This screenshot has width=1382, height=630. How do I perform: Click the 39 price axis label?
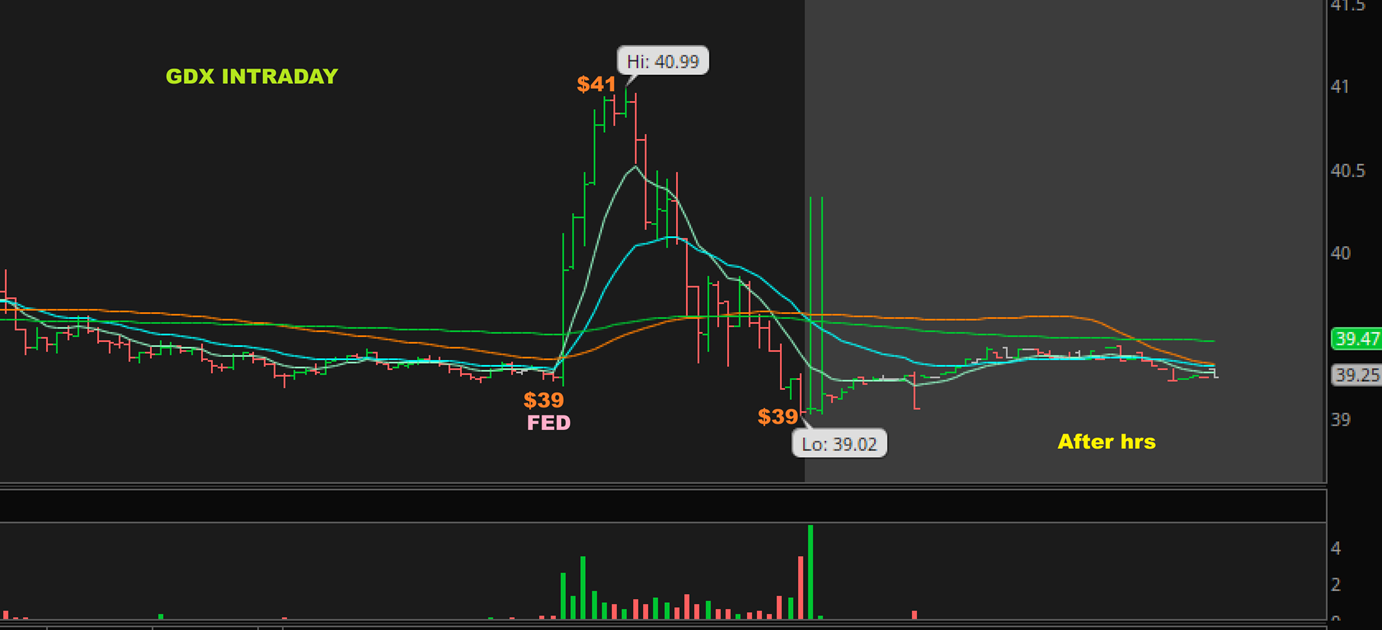(x=1340, y=420)
